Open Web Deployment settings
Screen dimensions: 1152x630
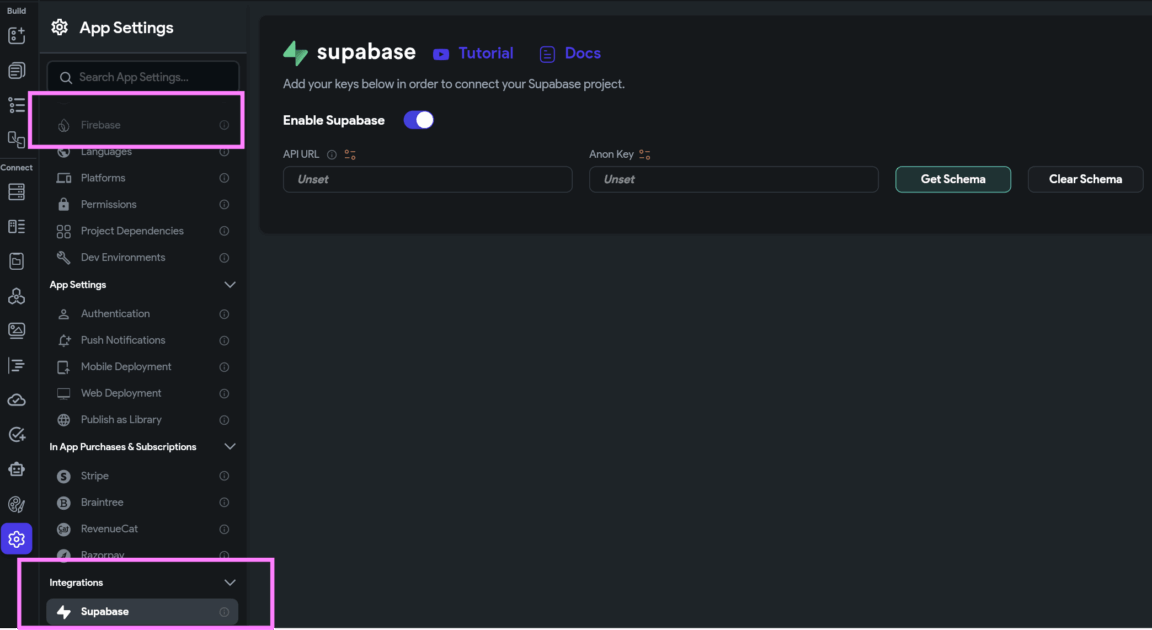143,393
